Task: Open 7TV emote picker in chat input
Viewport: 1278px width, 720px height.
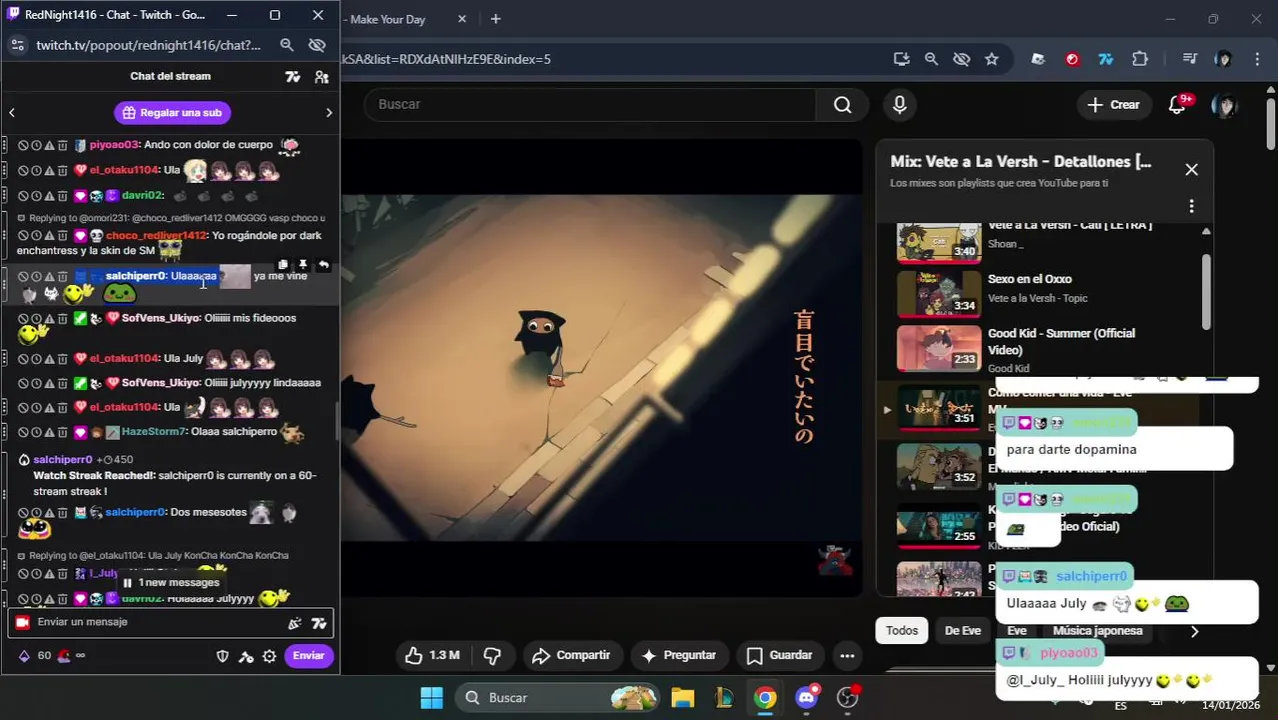Action: click(319, 623)
